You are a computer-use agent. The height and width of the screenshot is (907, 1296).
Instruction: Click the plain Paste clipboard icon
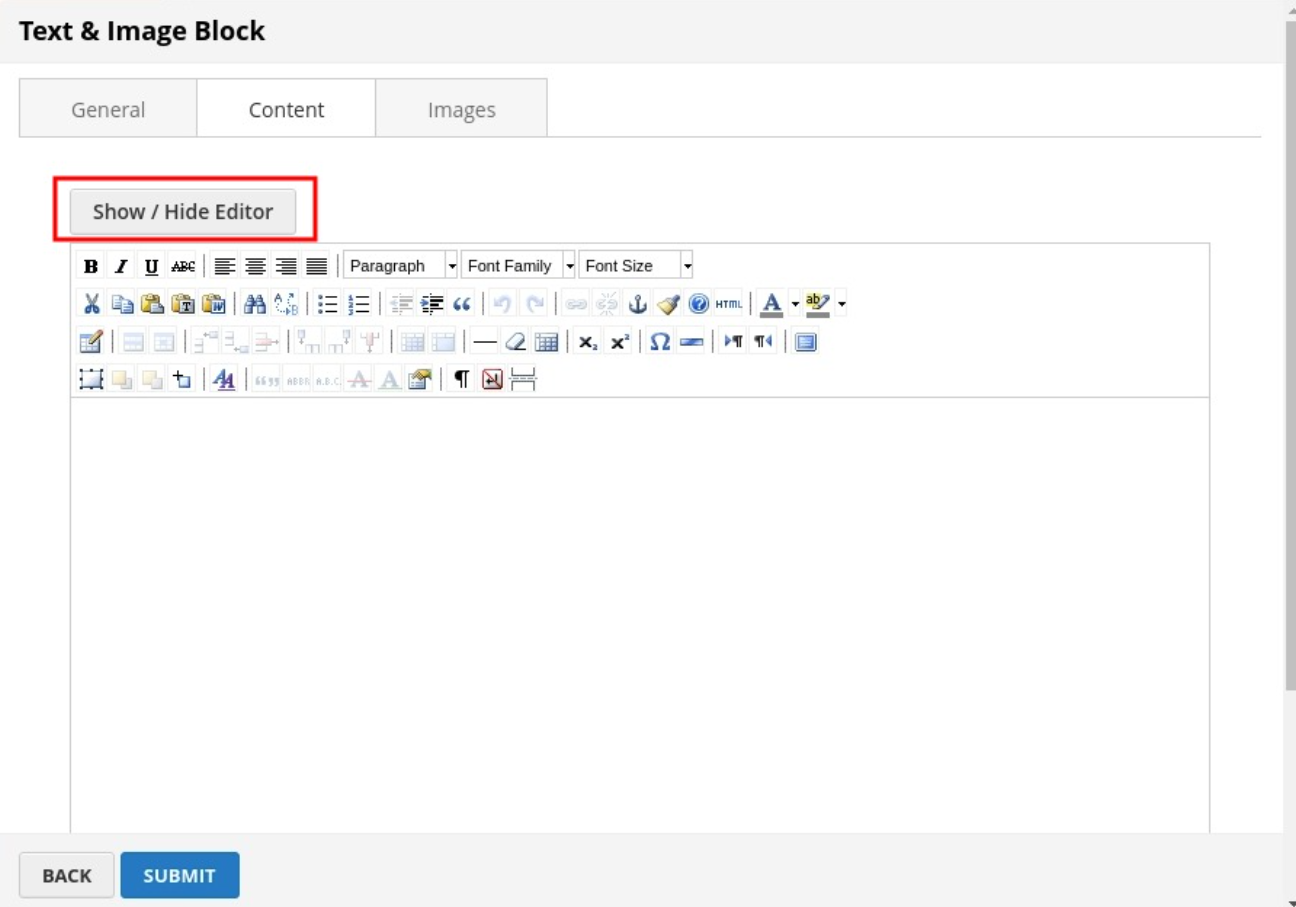152,304
